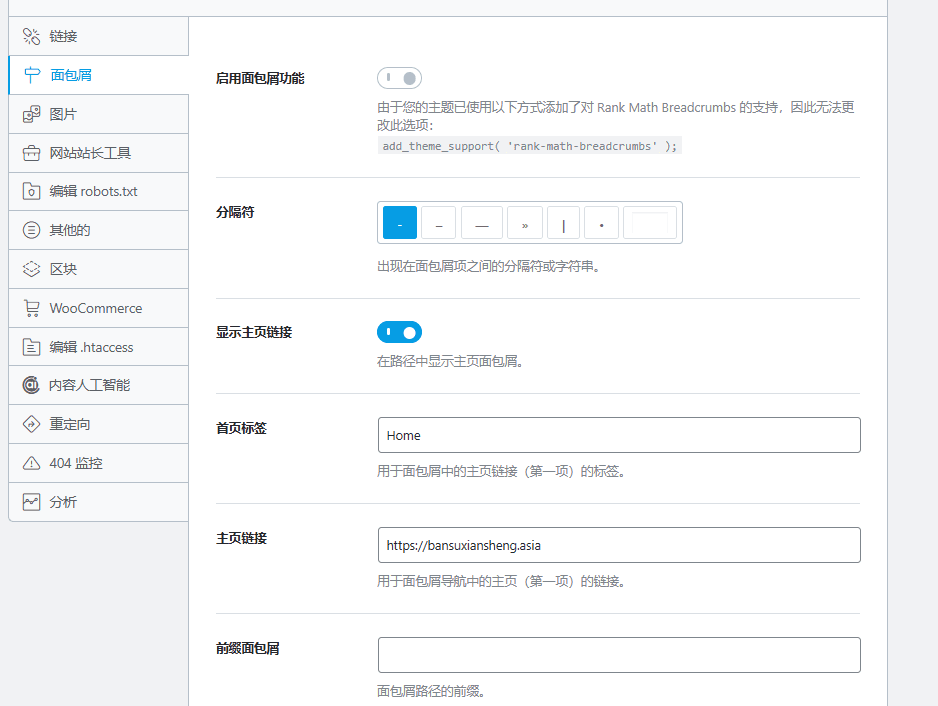Viewport: 938px width, 706px height.
Task: Click the file icon beside 编辑 robots.txt
Action: (x=32, y=191)
